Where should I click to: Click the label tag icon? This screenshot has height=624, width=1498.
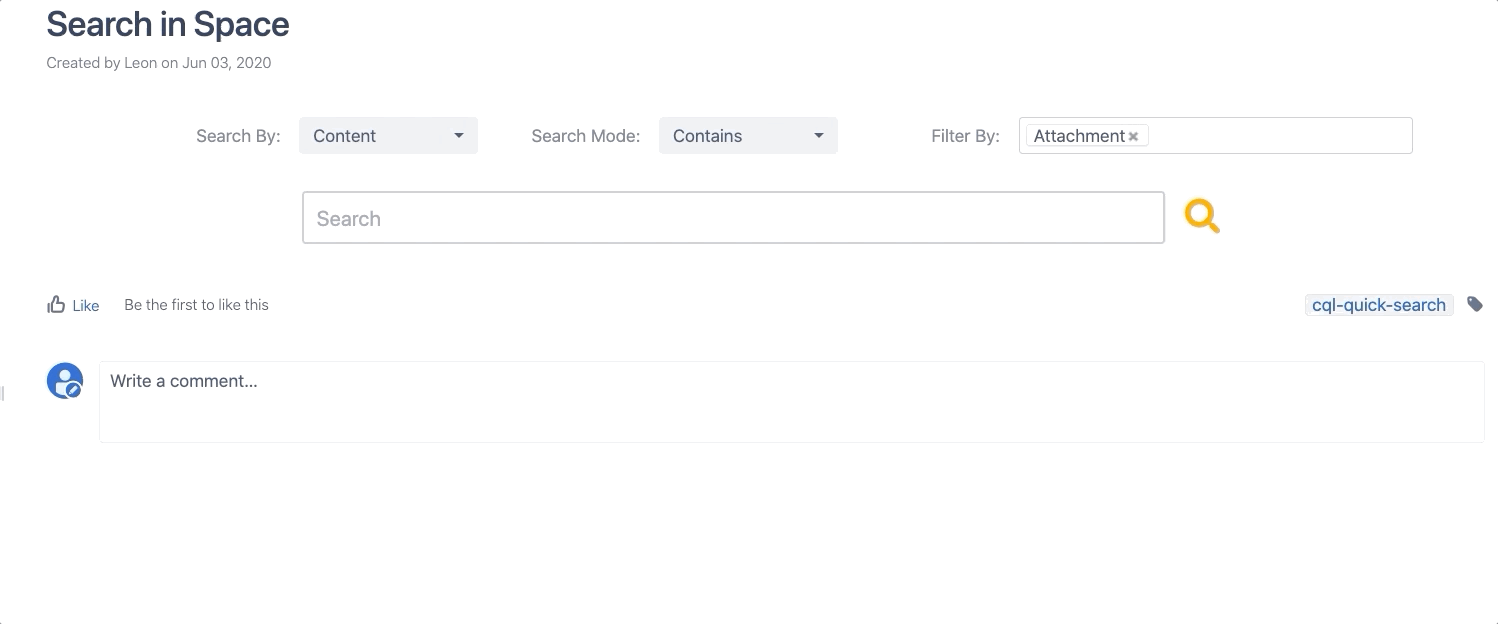point(1474,304)
